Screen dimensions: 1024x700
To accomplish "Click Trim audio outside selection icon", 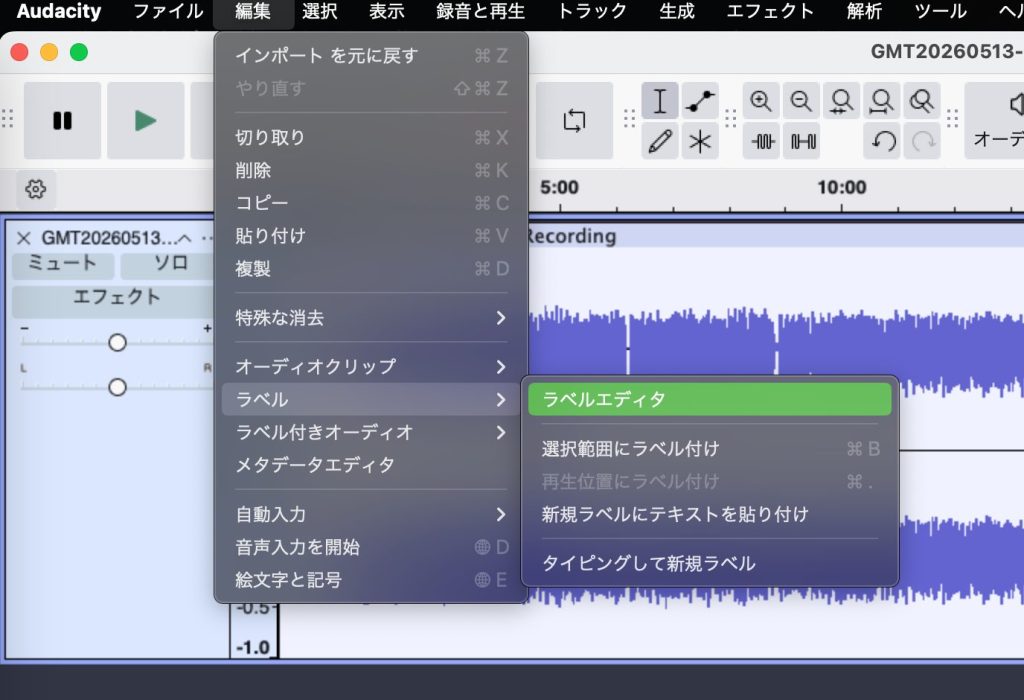I will point(761,141).
